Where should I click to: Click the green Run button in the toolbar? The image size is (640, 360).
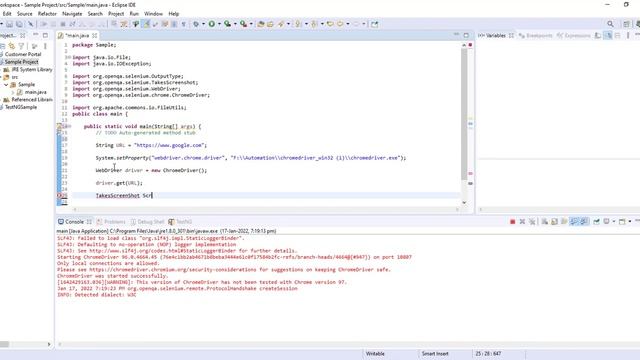tap(211, 24)
